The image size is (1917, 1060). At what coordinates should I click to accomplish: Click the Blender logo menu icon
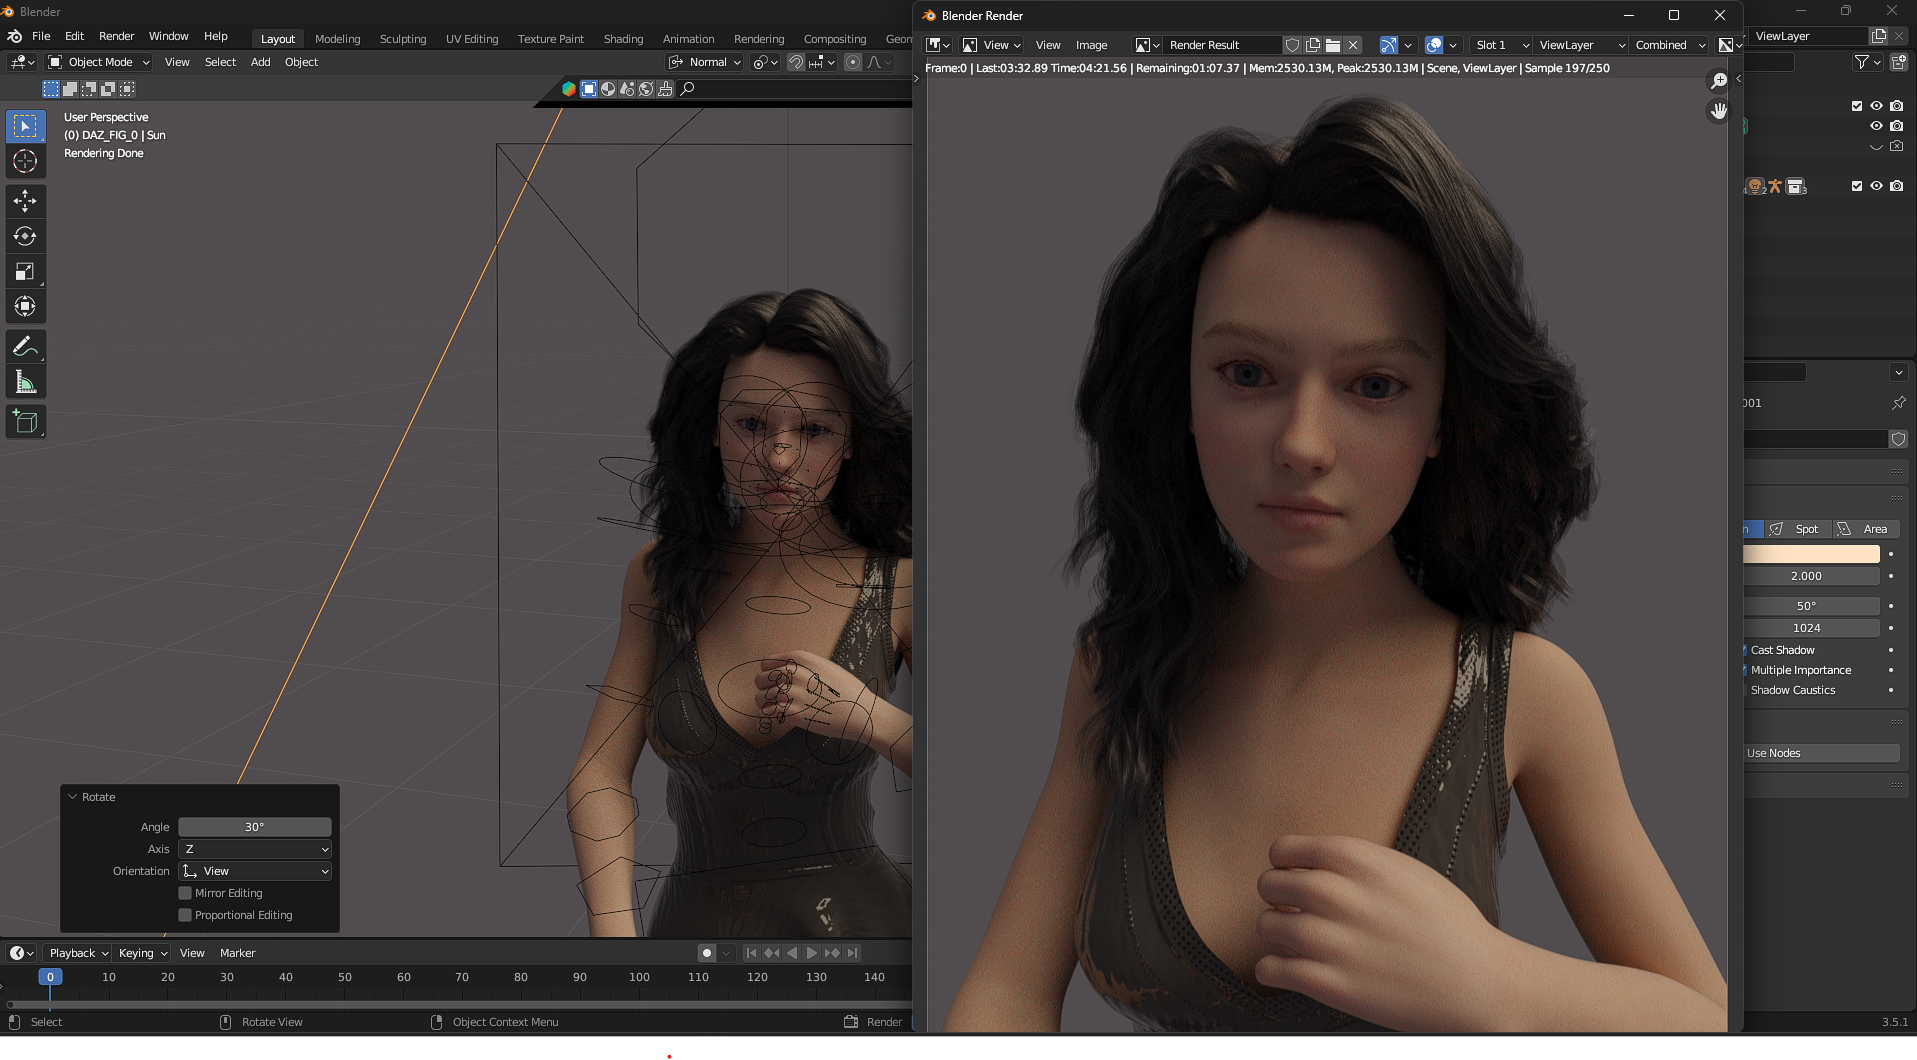[15, 36]
